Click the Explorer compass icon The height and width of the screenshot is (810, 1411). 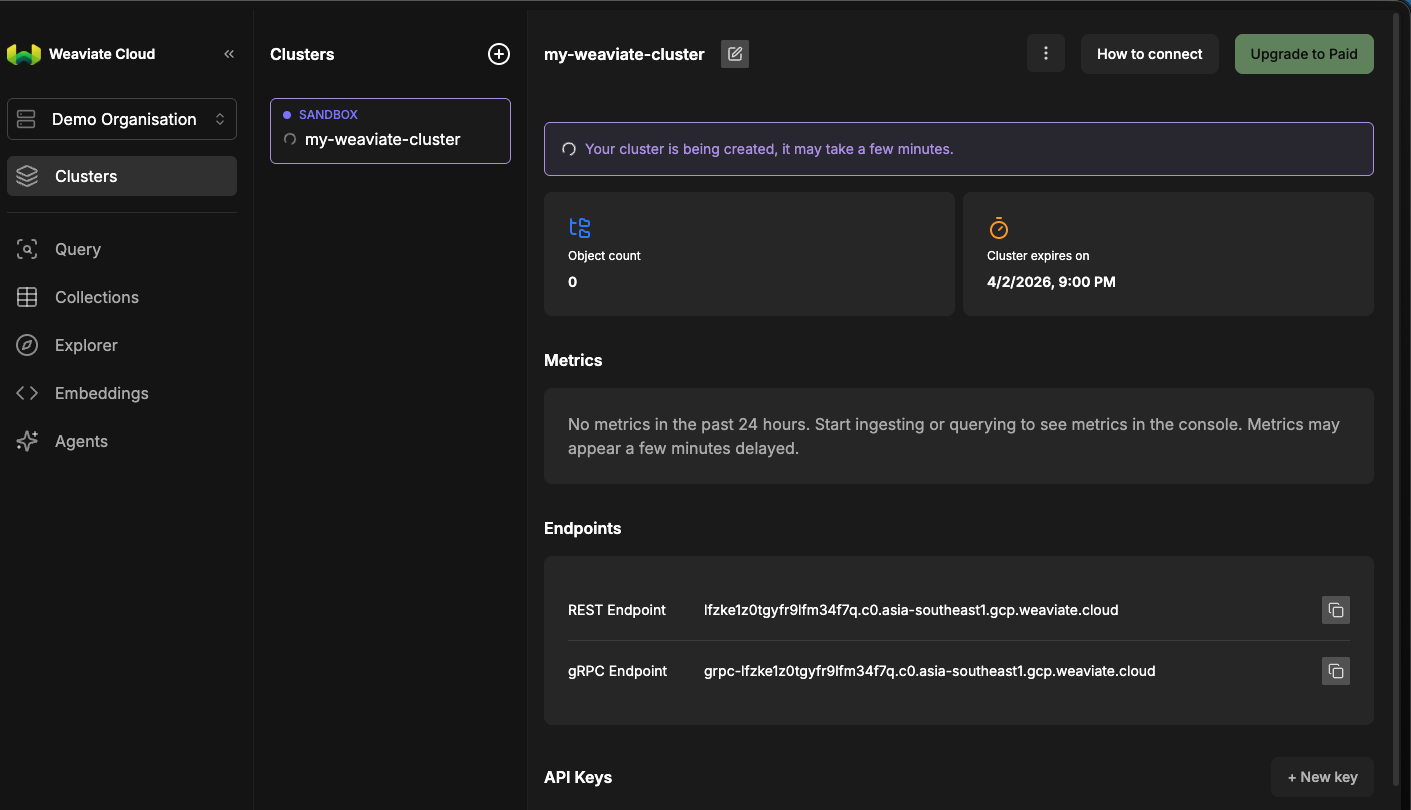27,345
